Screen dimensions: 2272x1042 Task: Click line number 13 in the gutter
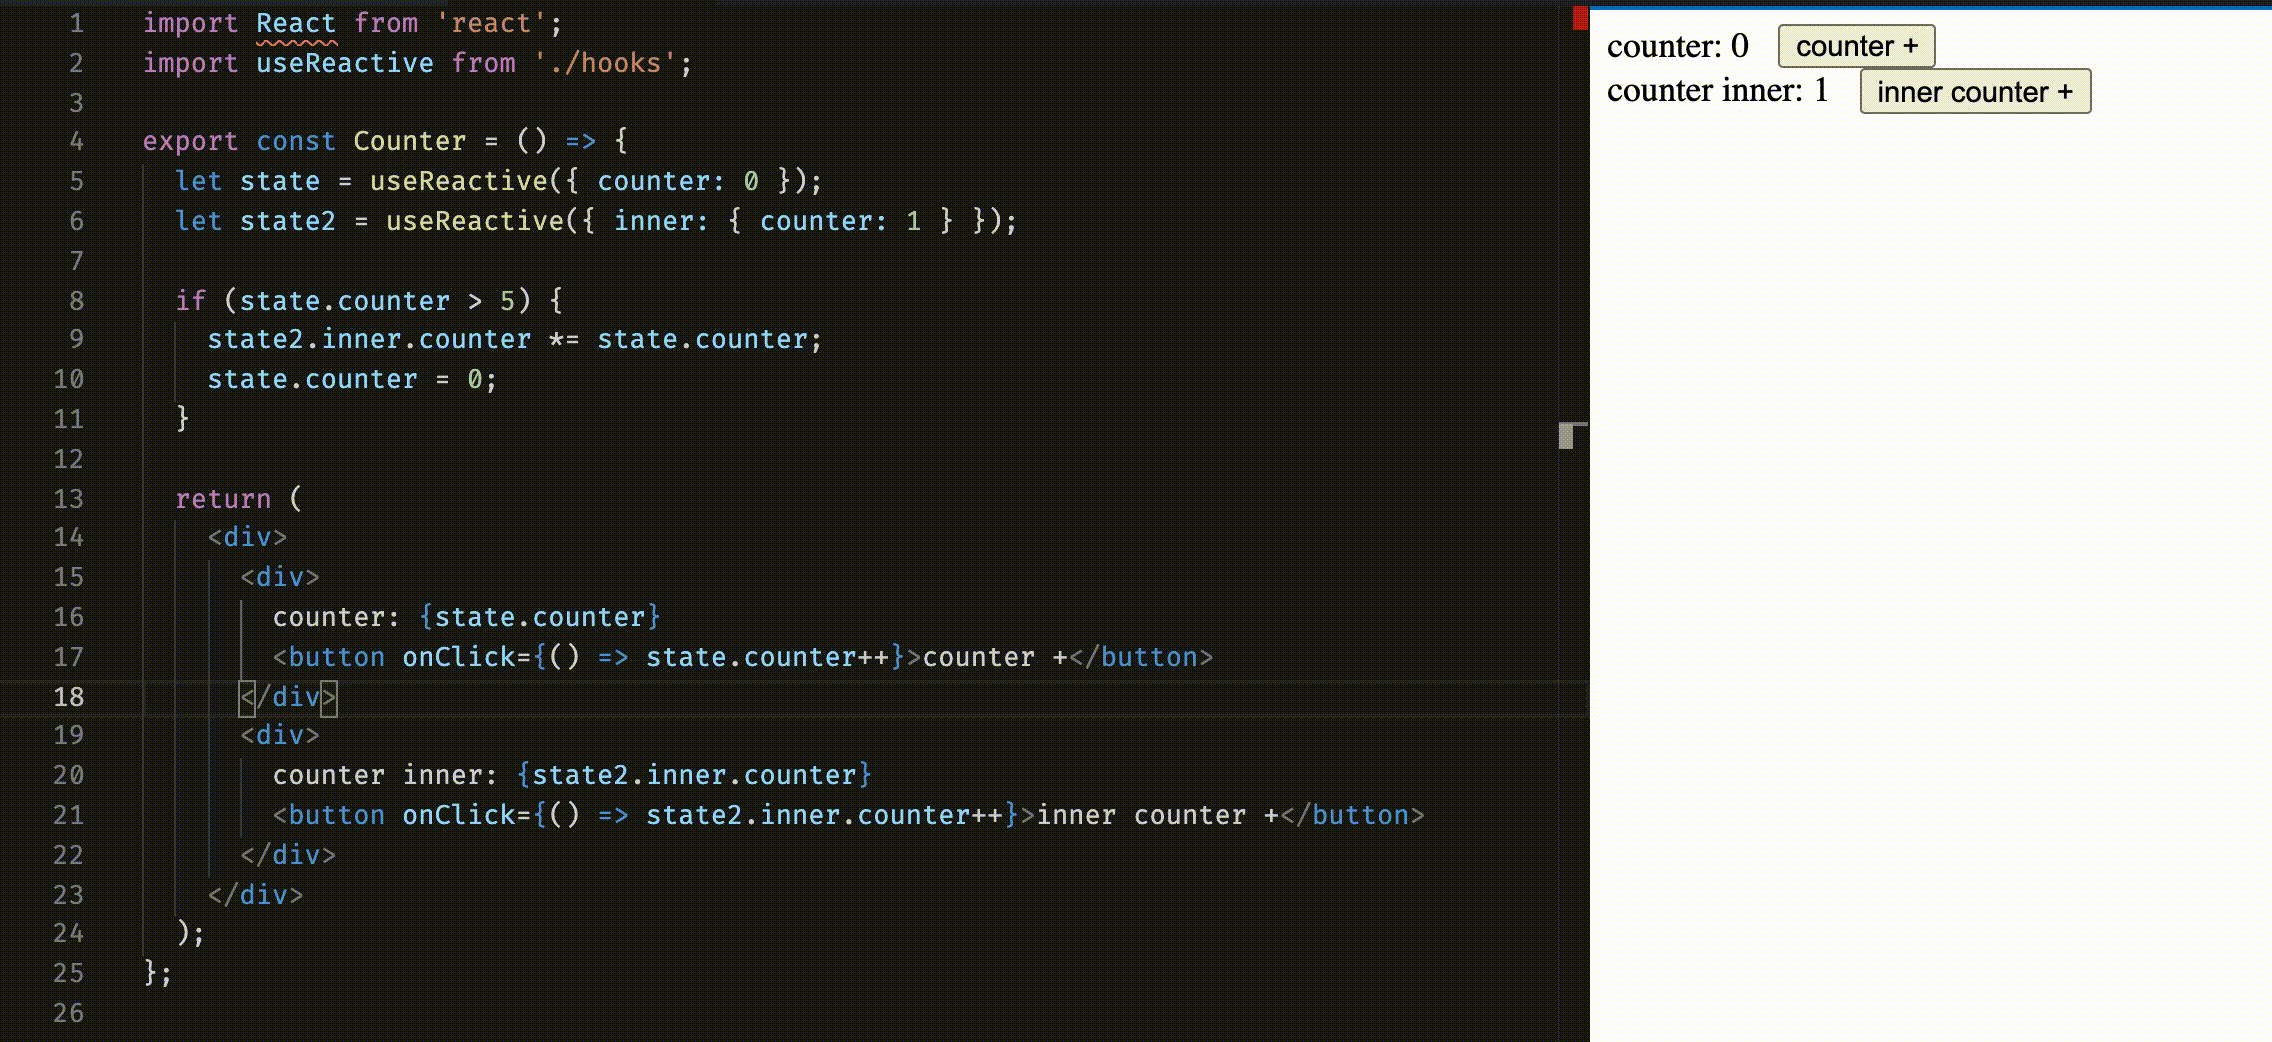(68, 499)
